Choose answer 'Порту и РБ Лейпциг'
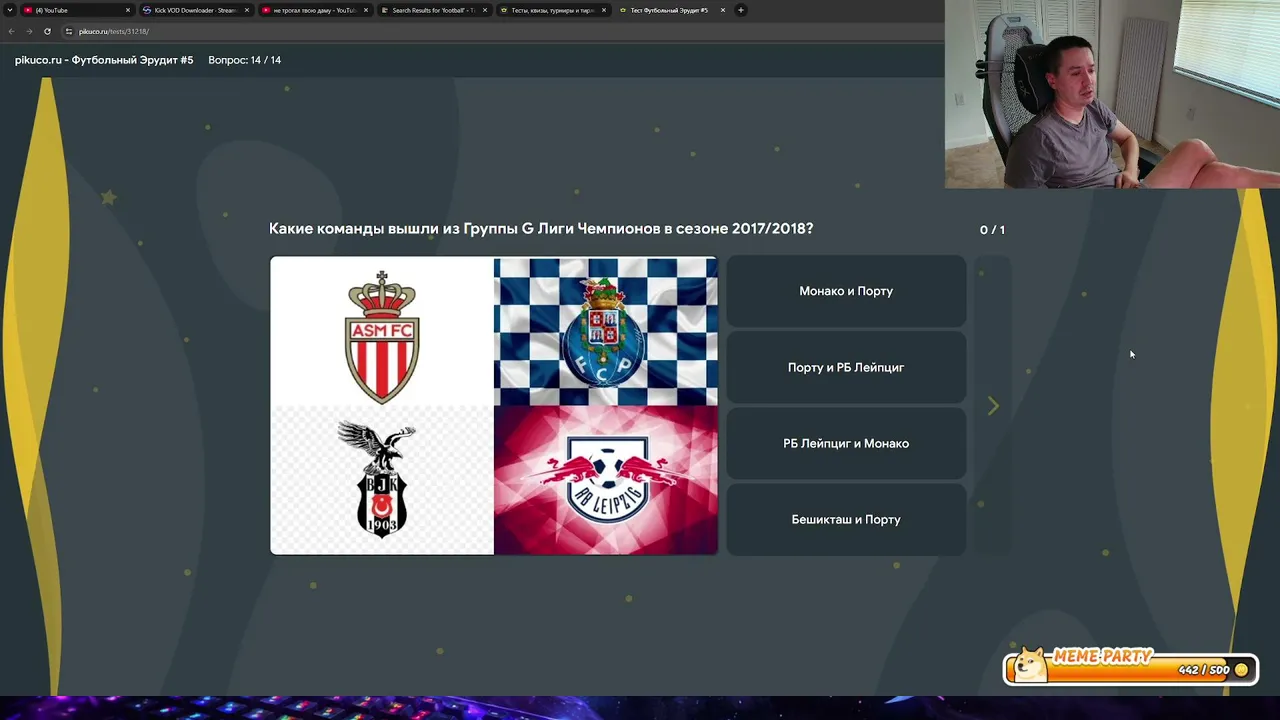This screenshot has height=720, width=1280. point(846,367)
